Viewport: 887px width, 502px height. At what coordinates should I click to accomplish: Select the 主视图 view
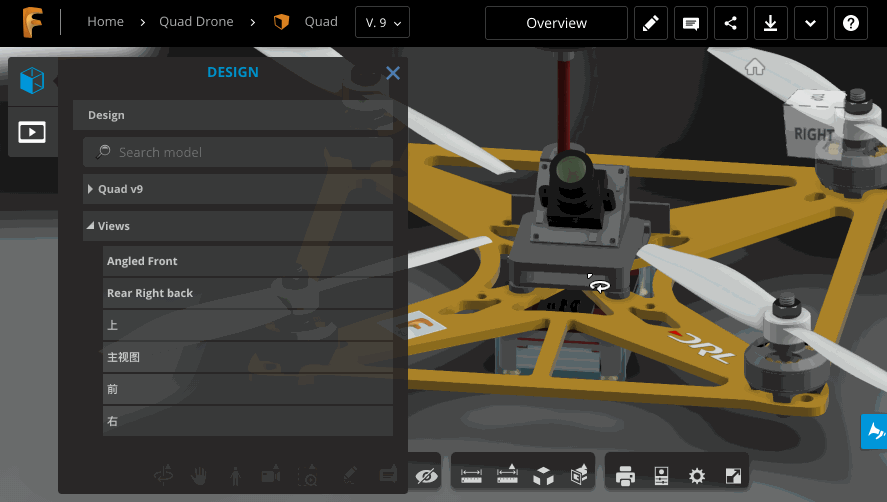click(248, 357)
